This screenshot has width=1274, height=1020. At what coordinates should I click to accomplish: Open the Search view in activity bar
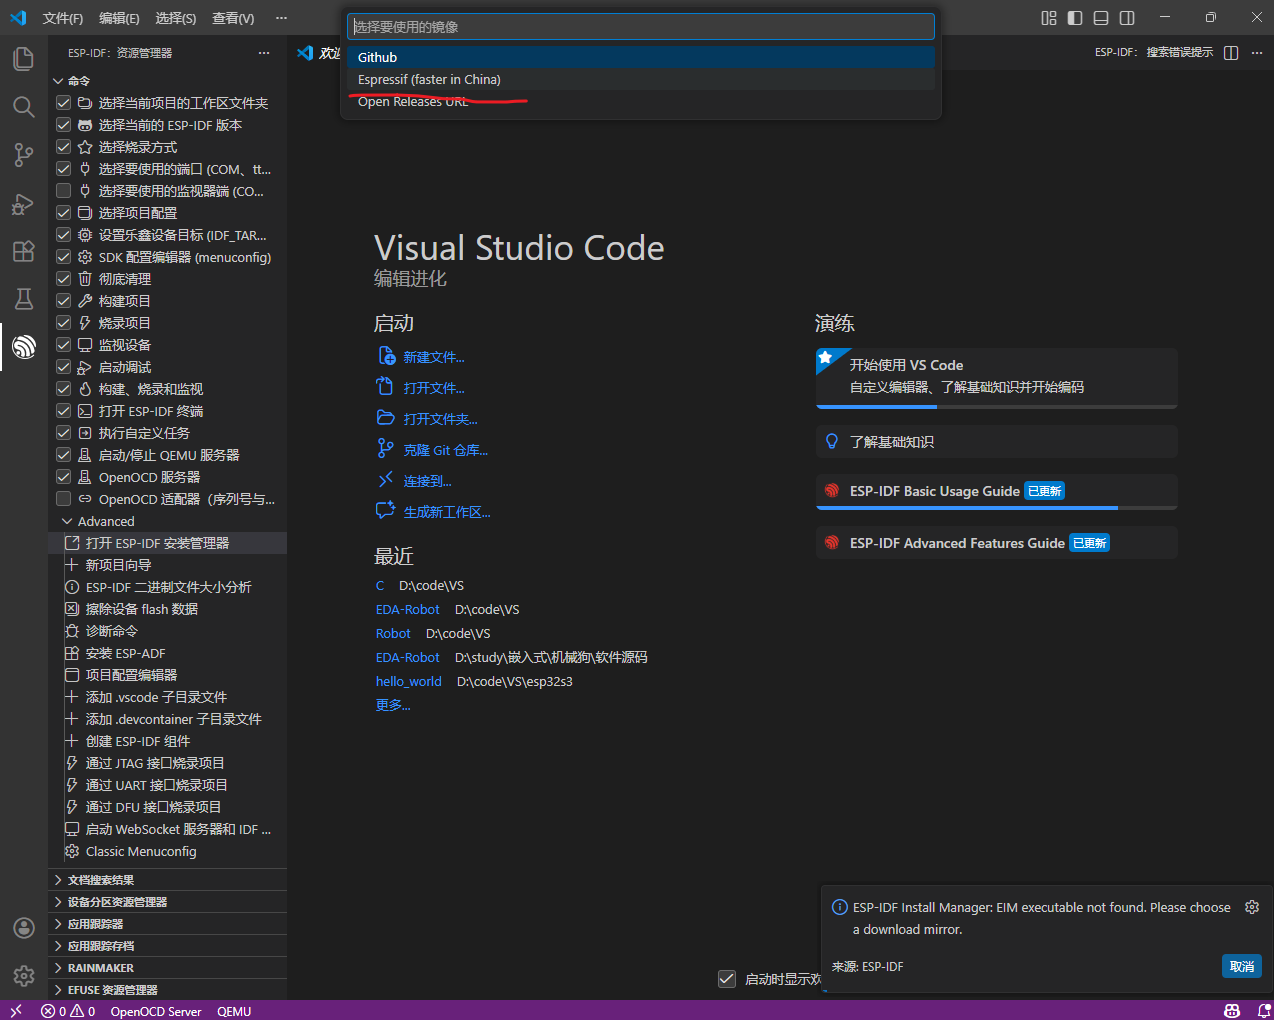[x=24, y=107]
